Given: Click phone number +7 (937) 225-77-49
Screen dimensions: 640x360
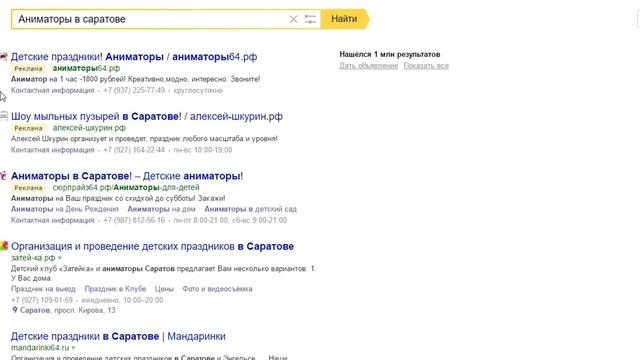Looking at the screenshot, I should coord(134,90).
